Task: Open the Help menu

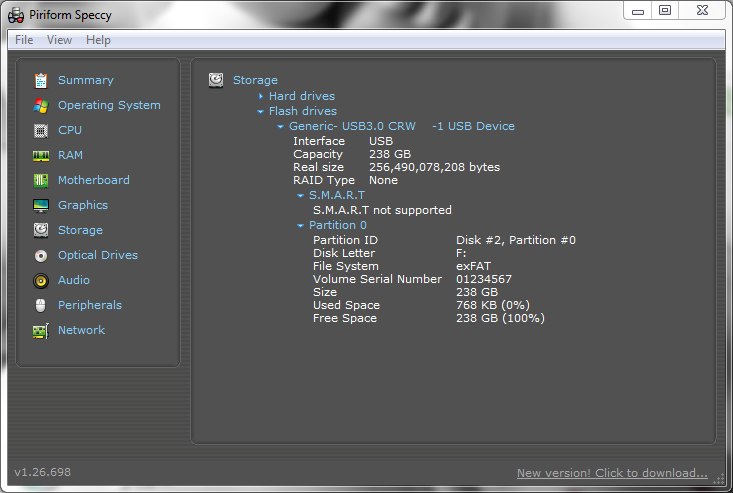Action: pyautogui.click(x=98, y=40)
